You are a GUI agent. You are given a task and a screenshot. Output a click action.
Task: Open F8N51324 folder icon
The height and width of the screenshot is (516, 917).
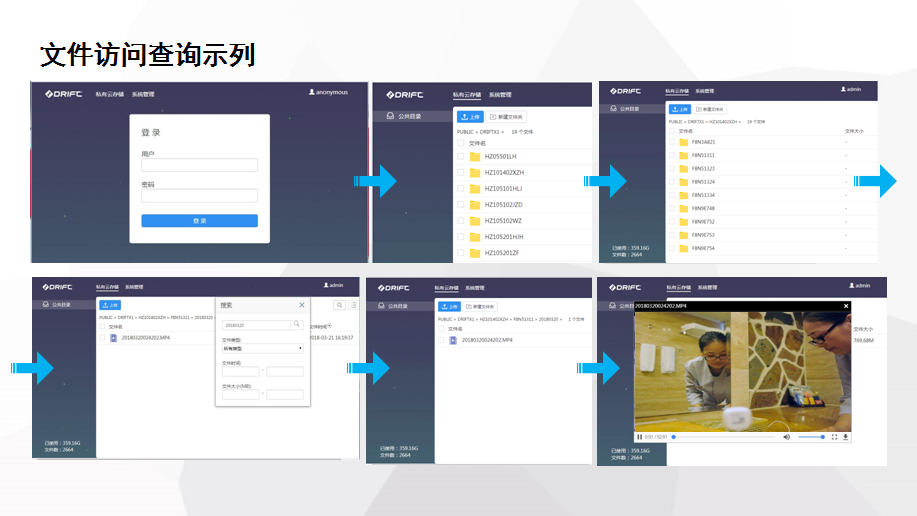pyautogui.click(x=683, y=182)
